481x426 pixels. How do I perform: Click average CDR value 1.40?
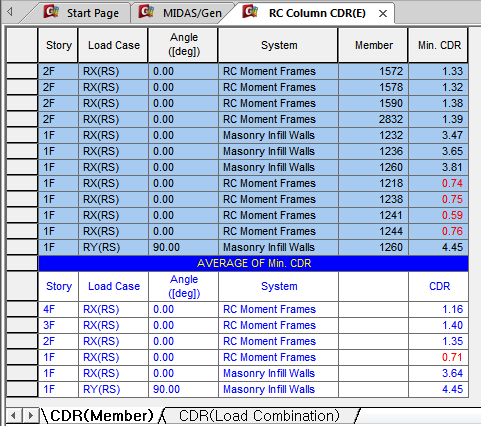tap(439, 325)
